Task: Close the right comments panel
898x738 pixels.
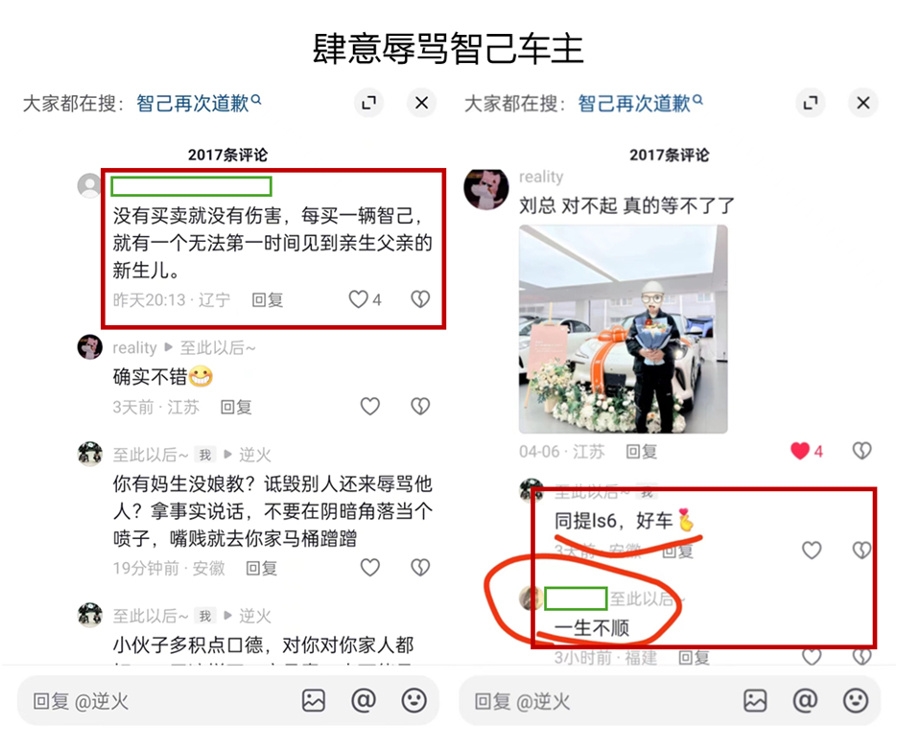Action: (863, 103)
